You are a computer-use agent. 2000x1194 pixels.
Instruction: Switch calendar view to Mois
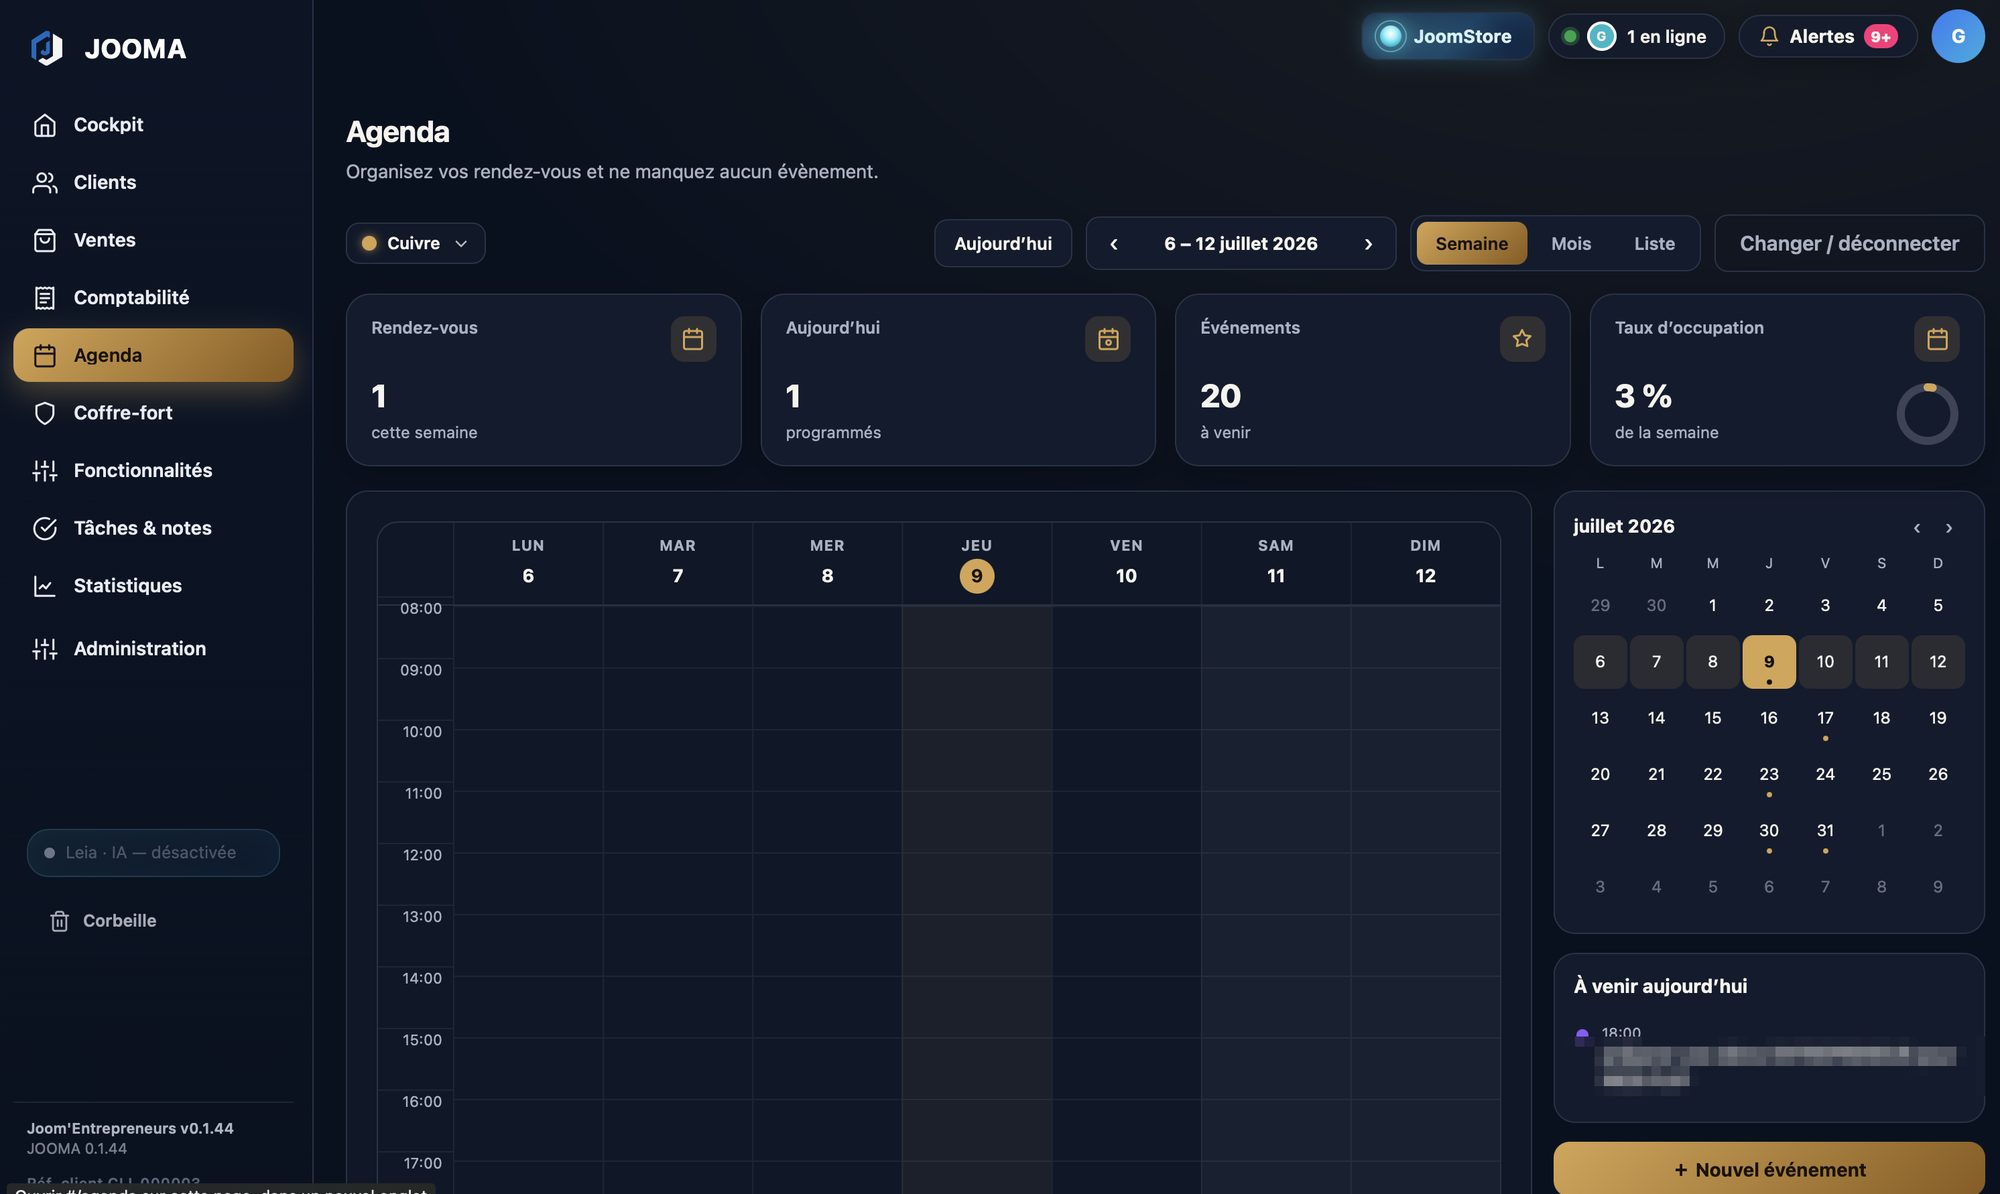pyautogui.click(x=1571, y=244)
